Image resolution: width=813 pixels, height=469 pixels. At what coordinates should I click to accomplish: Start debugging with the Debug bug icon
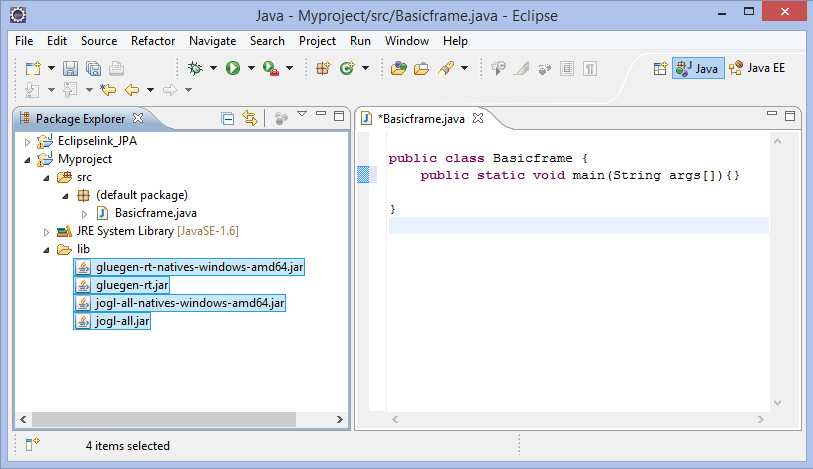click(x=195, y=68)
